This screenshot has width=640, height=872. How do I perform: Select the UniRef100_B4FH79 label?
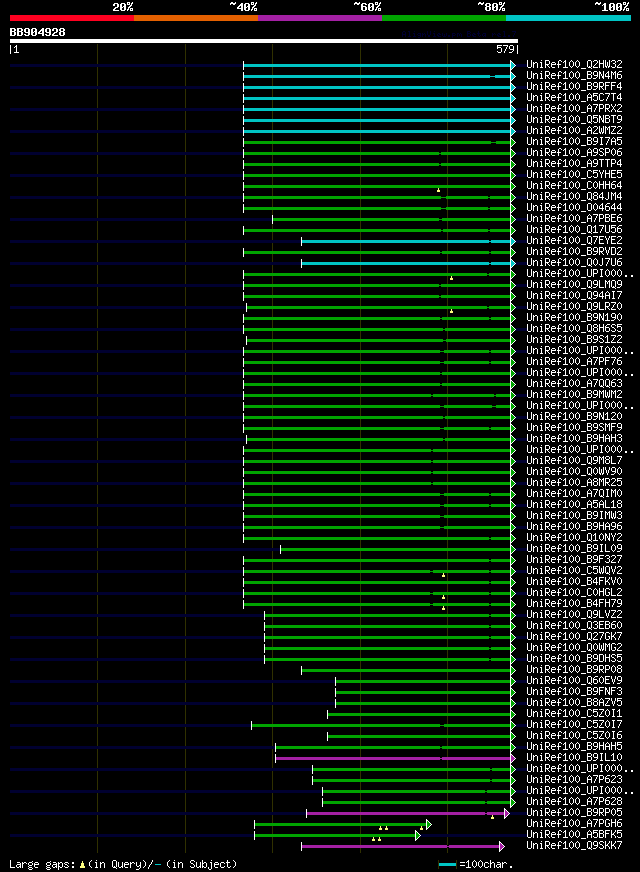coord(574,603)
